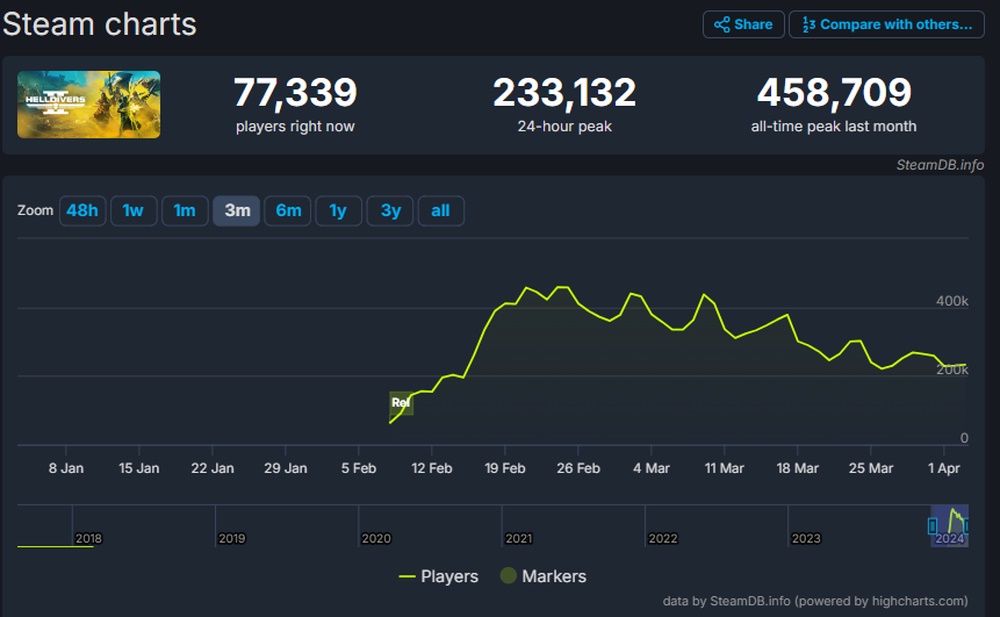Click the 5 Feb axis label

coord(358,468)
